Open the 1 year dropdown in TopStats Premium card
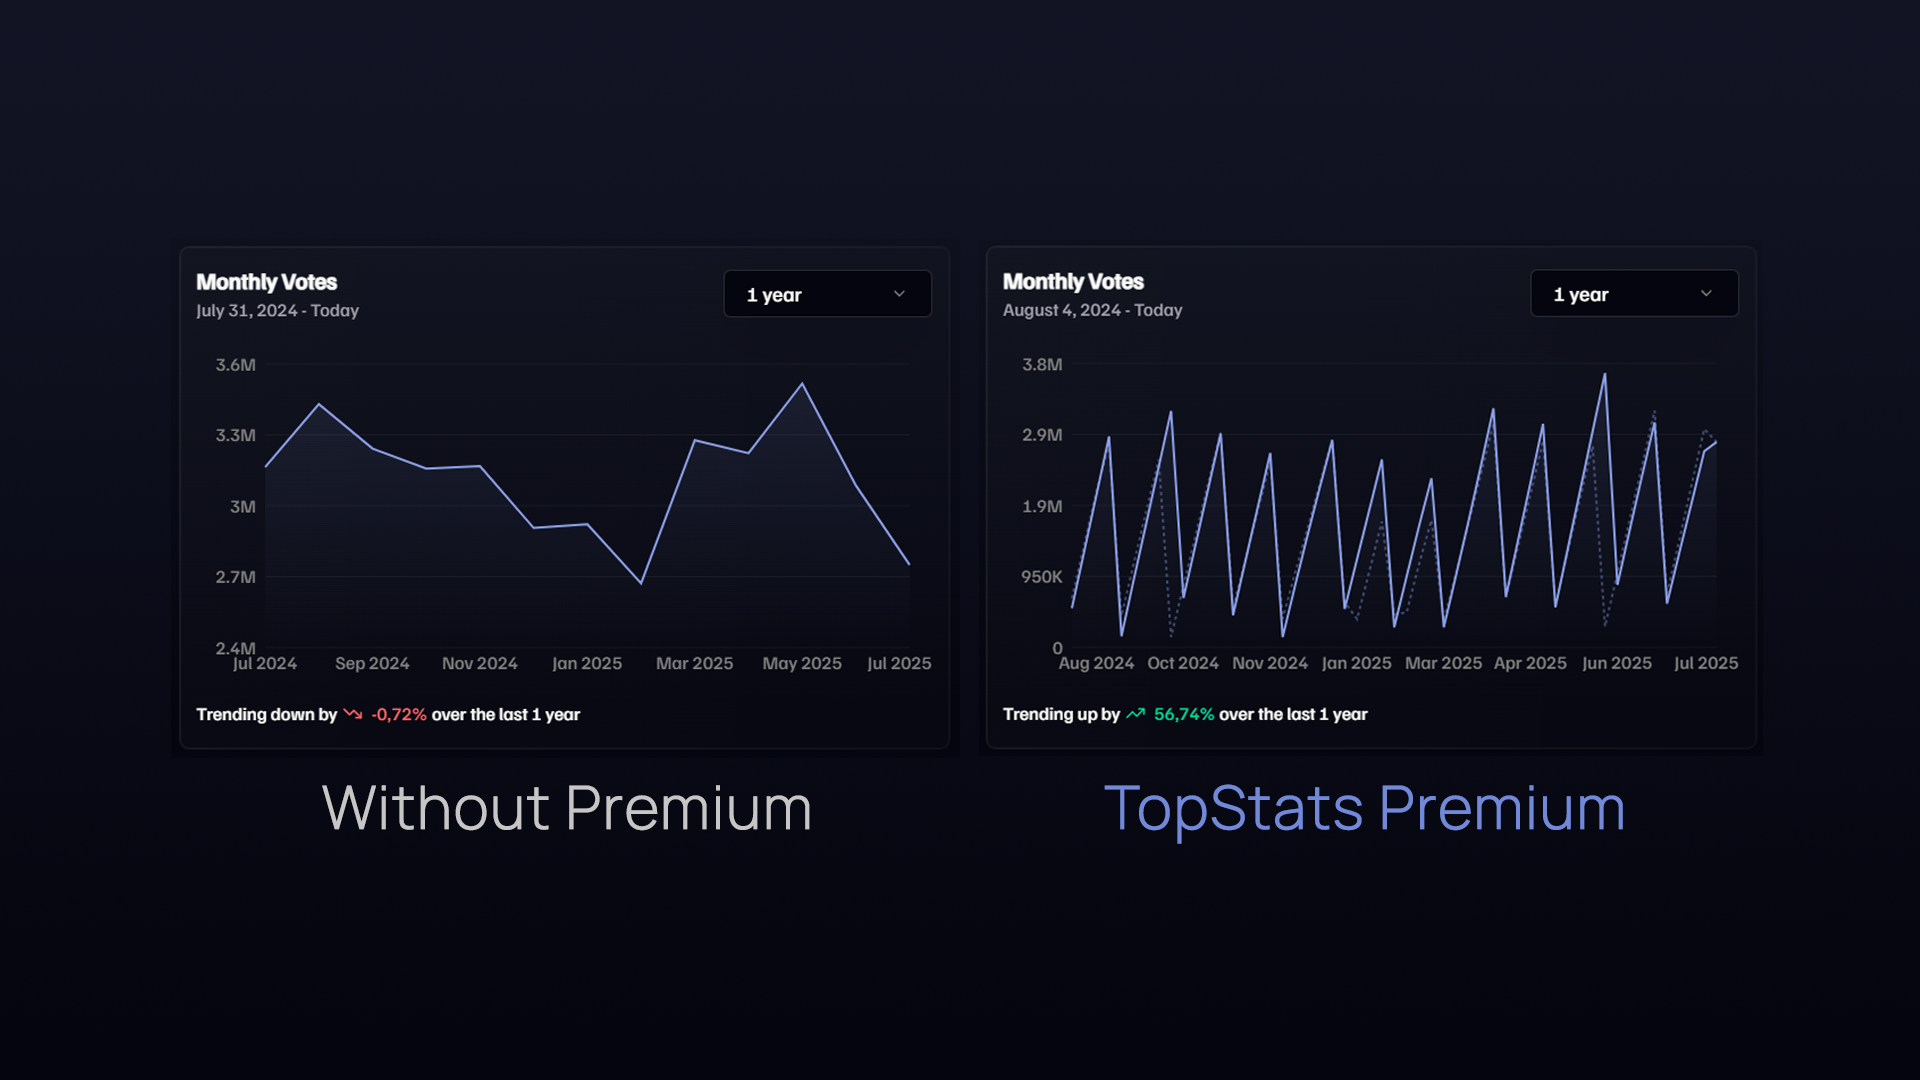 [x=1634, y=294]
